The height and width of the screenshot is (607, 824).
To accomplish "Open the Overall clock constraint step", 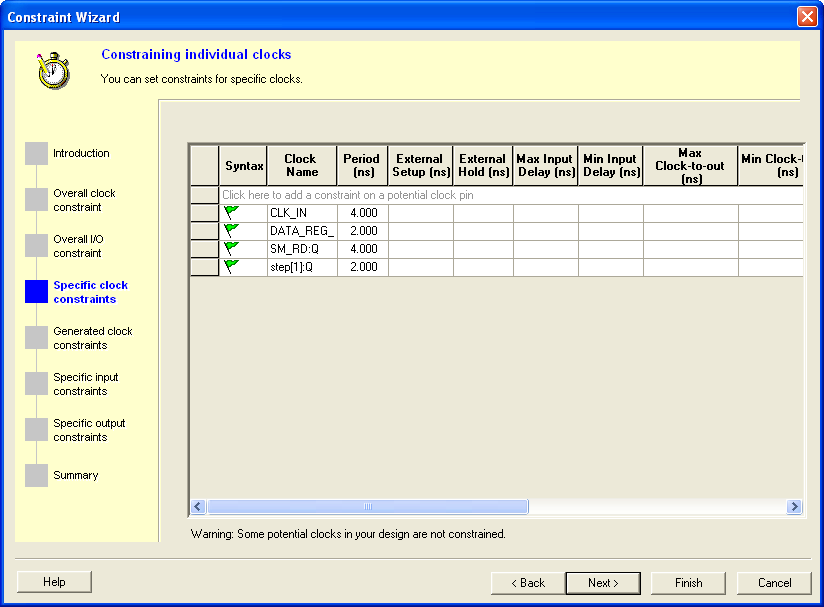I will click(x=70, y=200).
